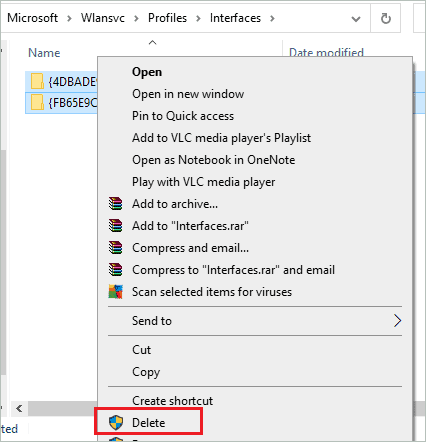Expand chevron after Profiles breadcrumb
The image size is (426, 442).
[x=198, y=19]
